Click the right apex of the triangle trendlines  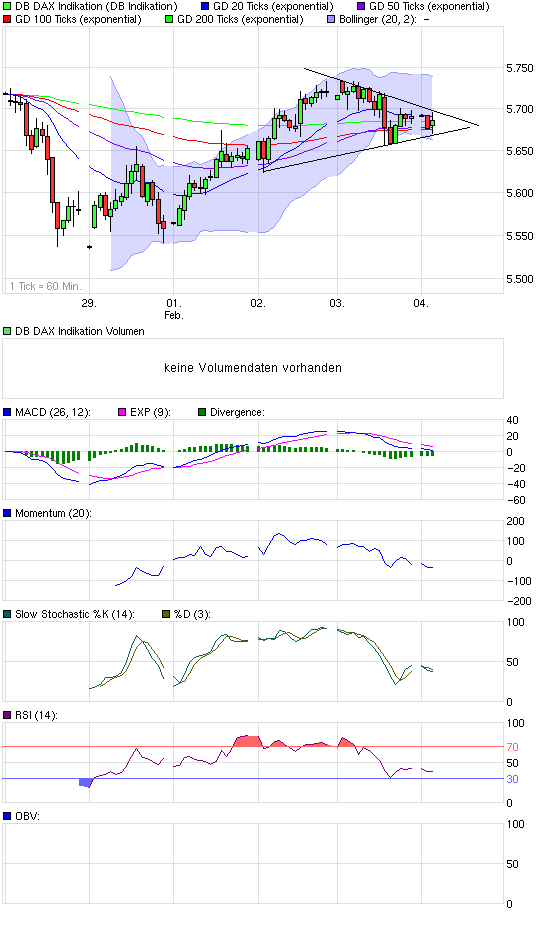[x=478, y=125]
